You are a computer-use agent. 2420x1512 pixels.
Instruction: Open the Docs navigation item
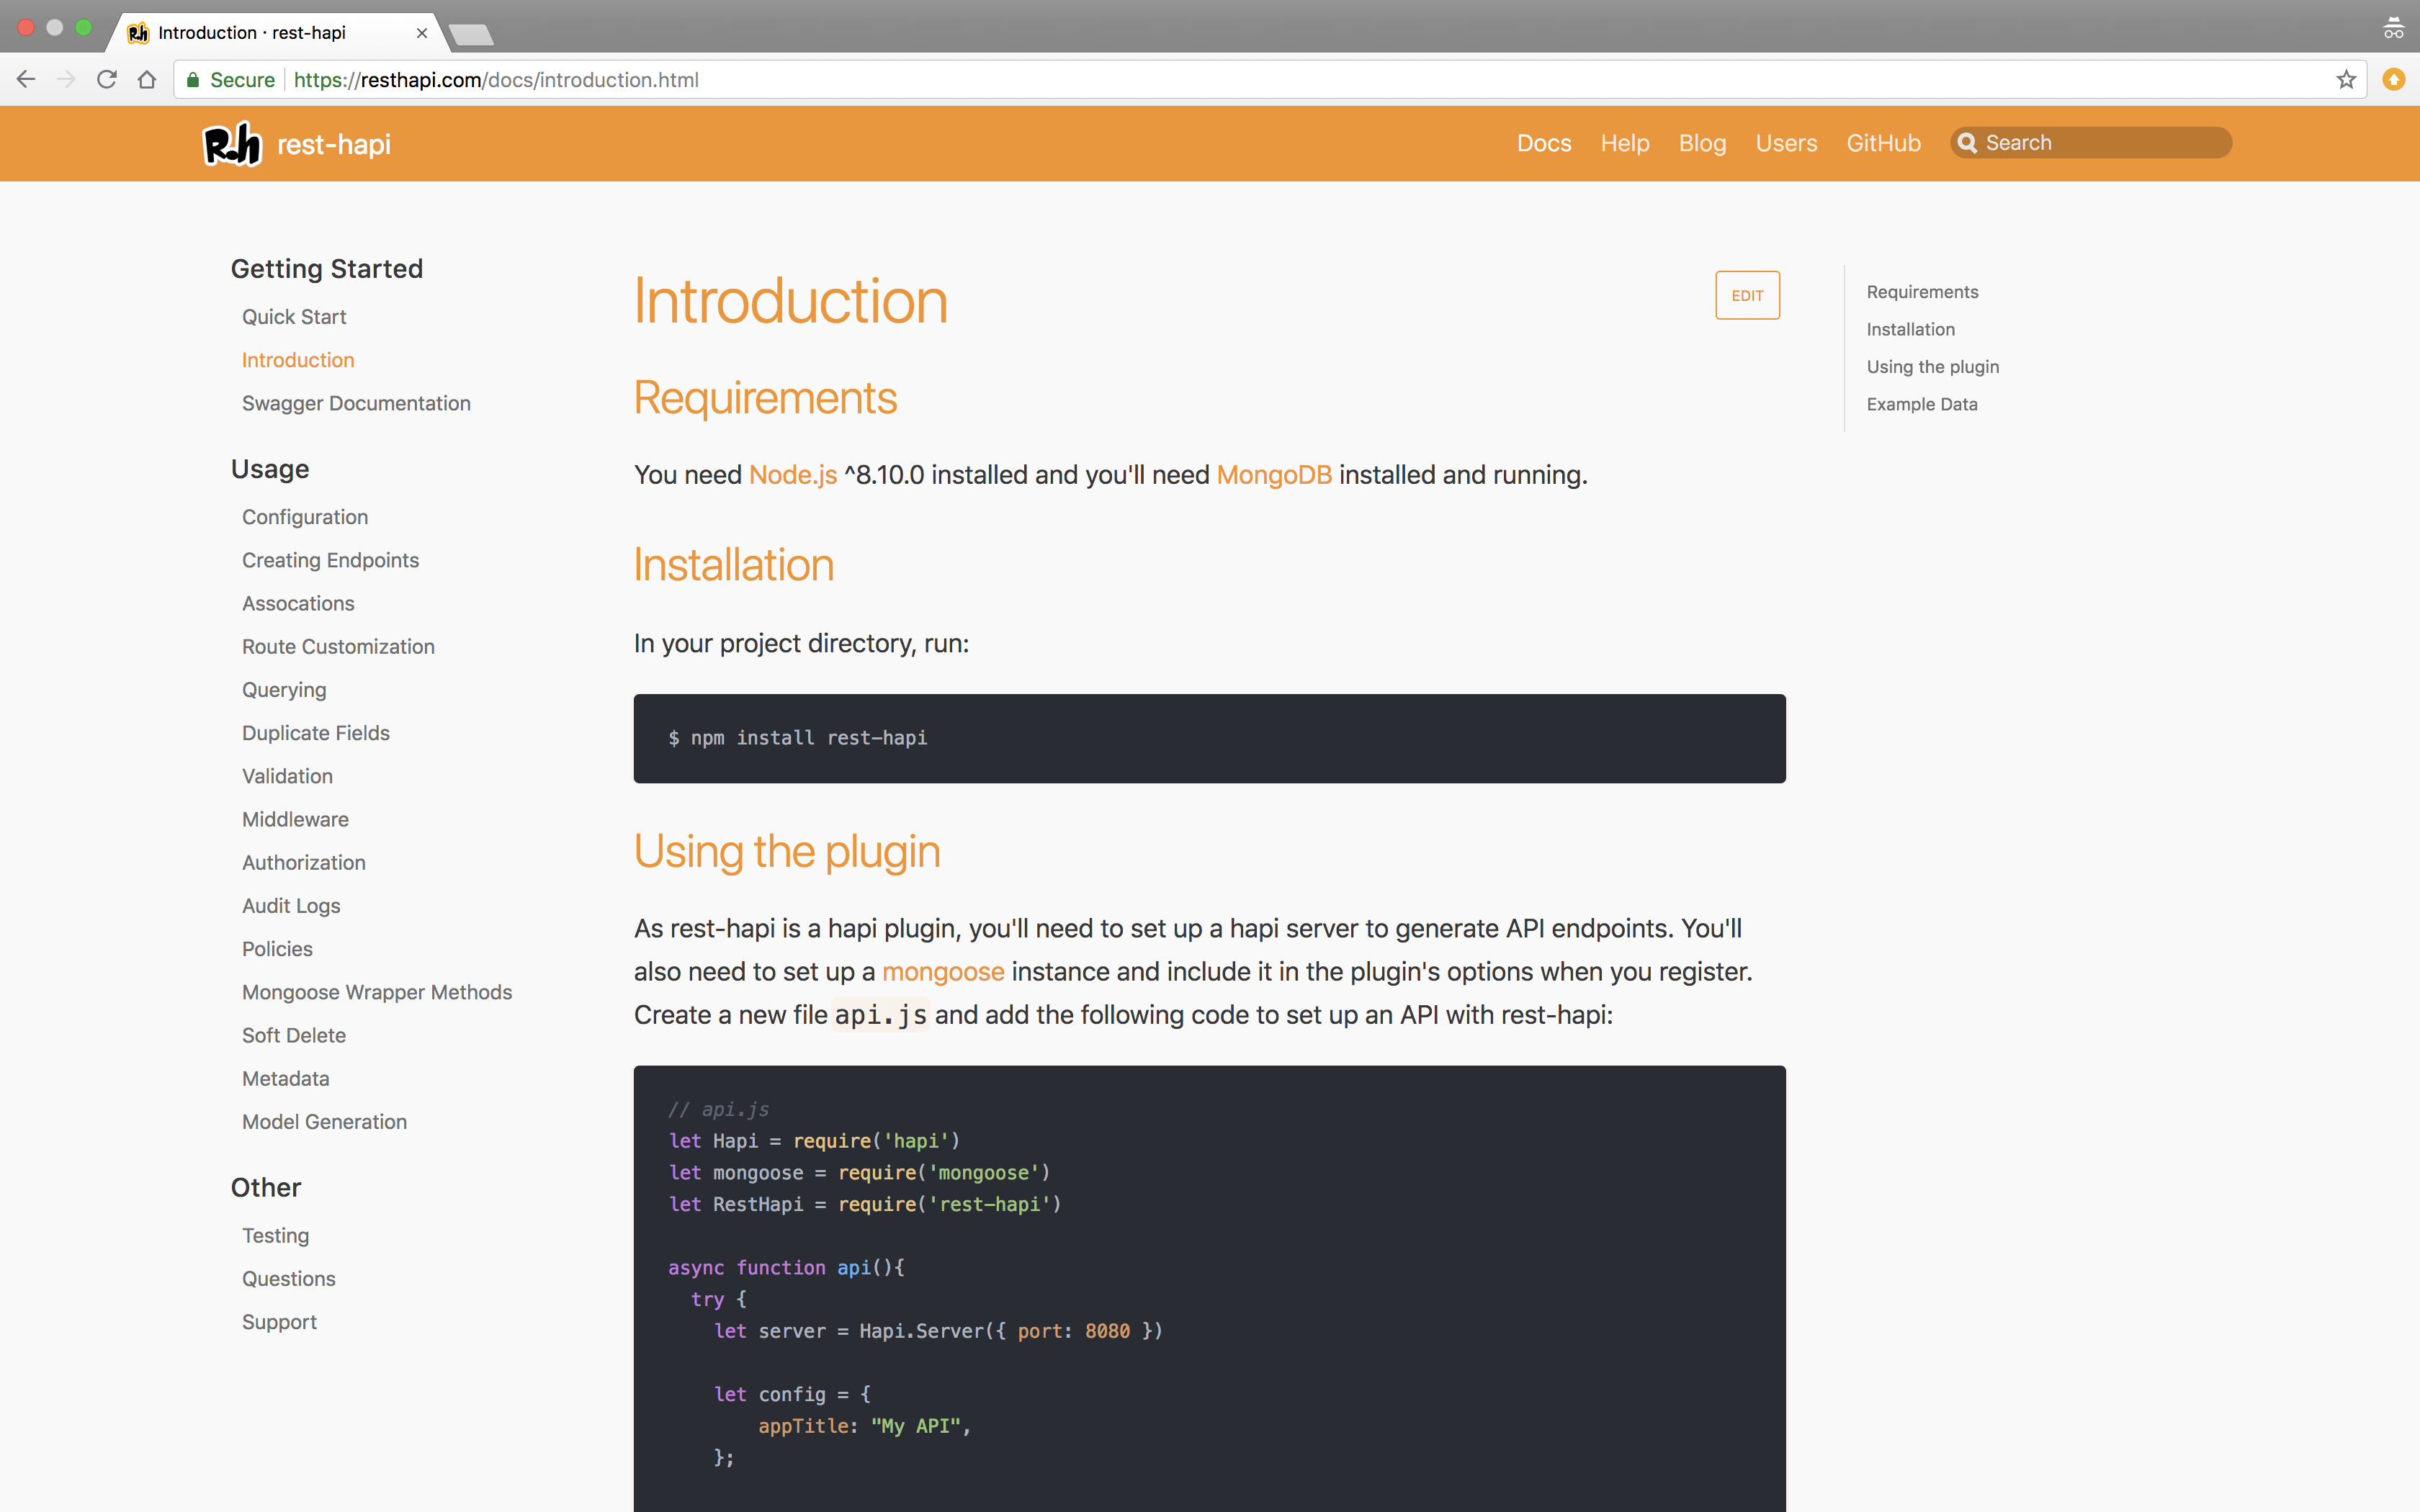[1543, 143]
